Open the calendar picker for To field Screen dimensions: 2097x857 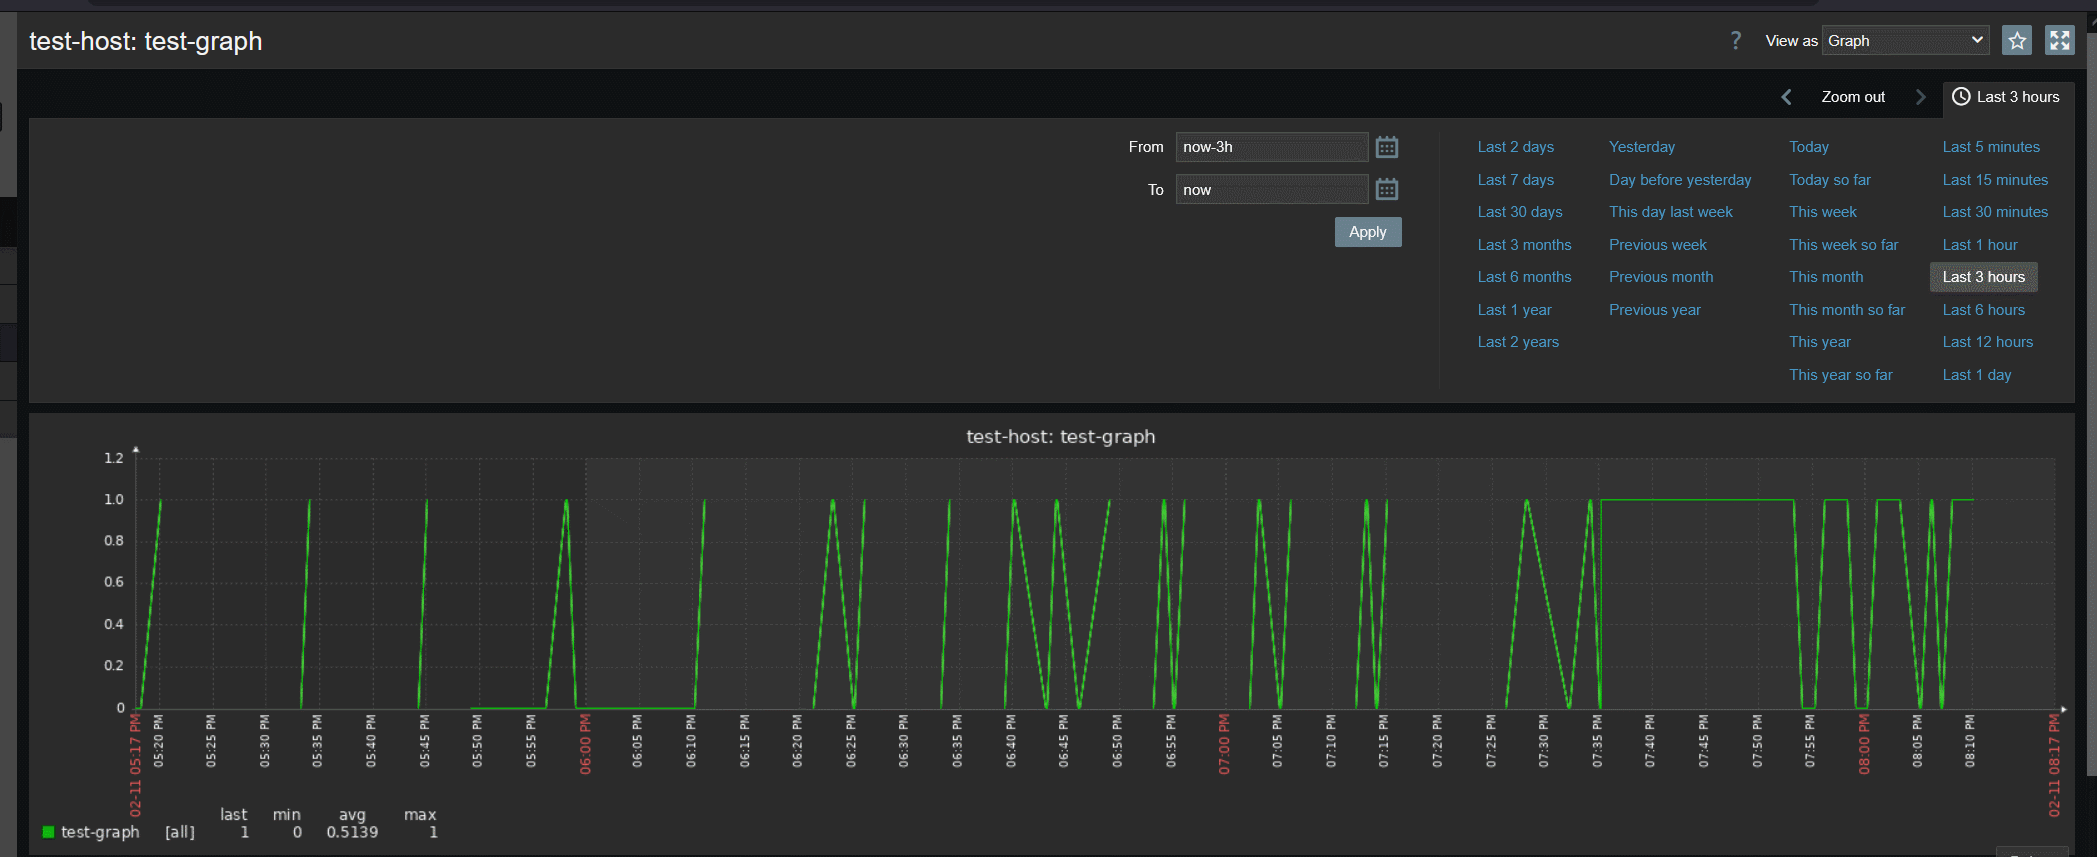pos(1386,190)
